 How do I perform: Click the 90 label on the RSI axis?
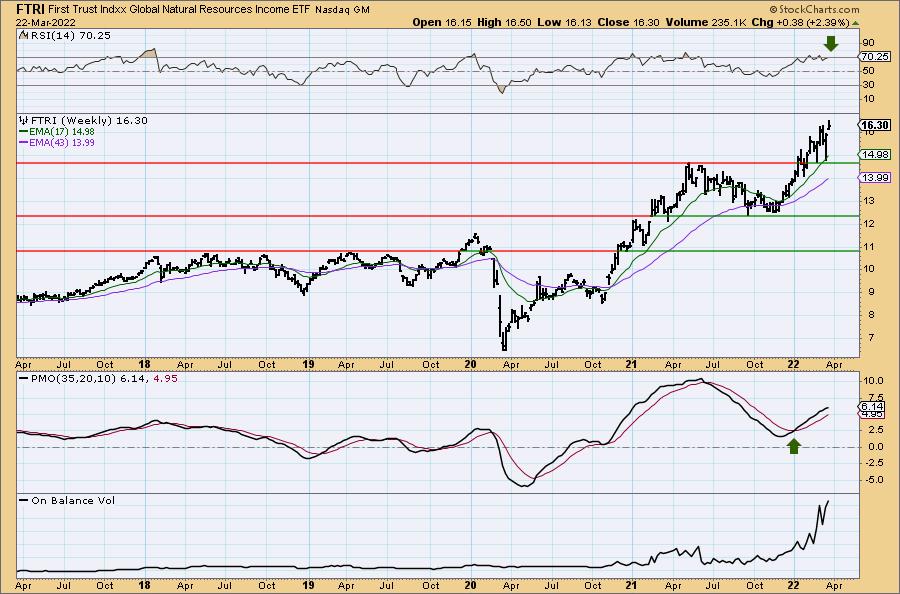868,42
